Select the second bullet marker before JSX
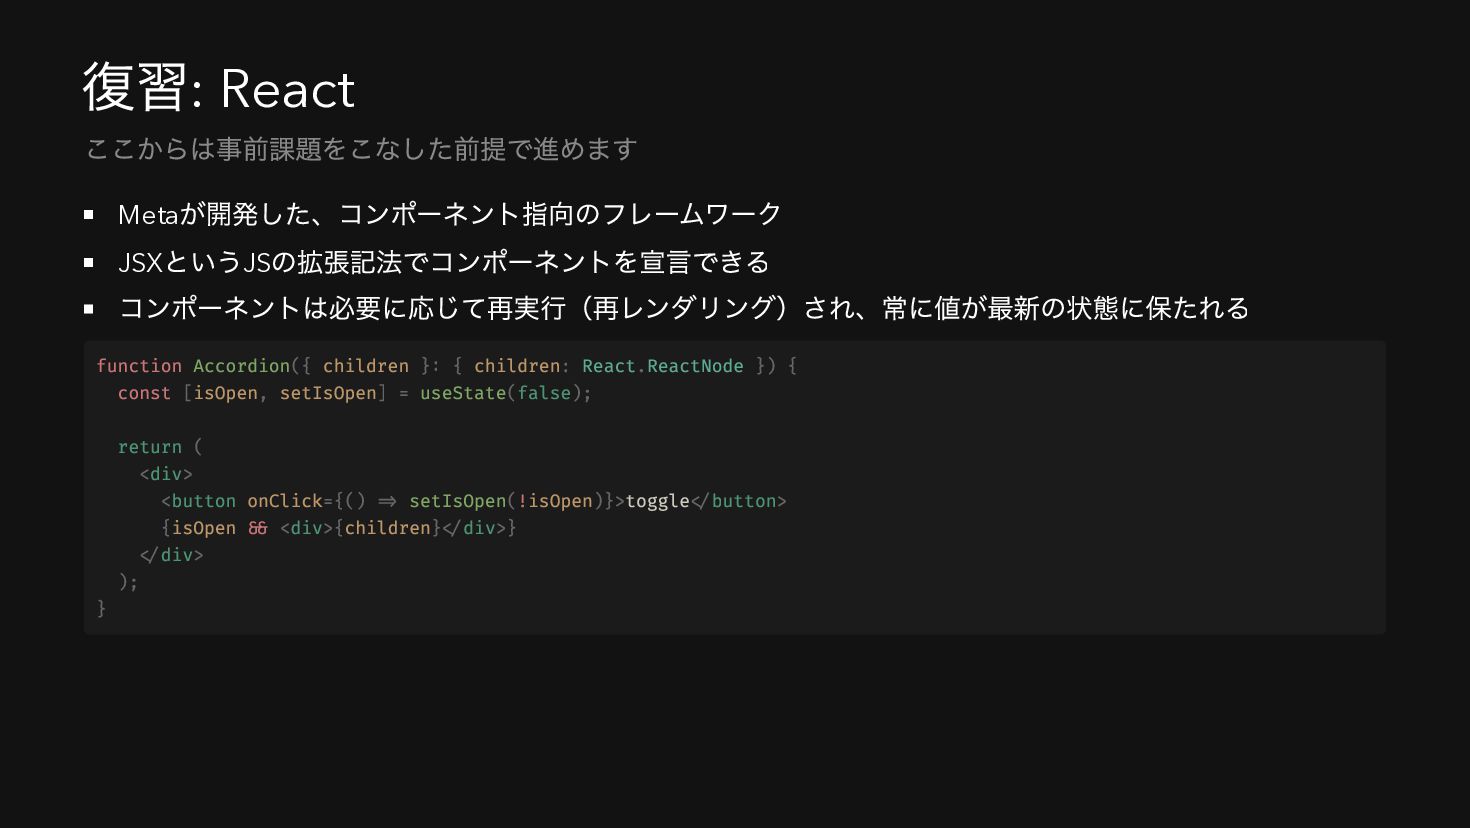The image size is (1470, 828). click(x=89, y=262)
